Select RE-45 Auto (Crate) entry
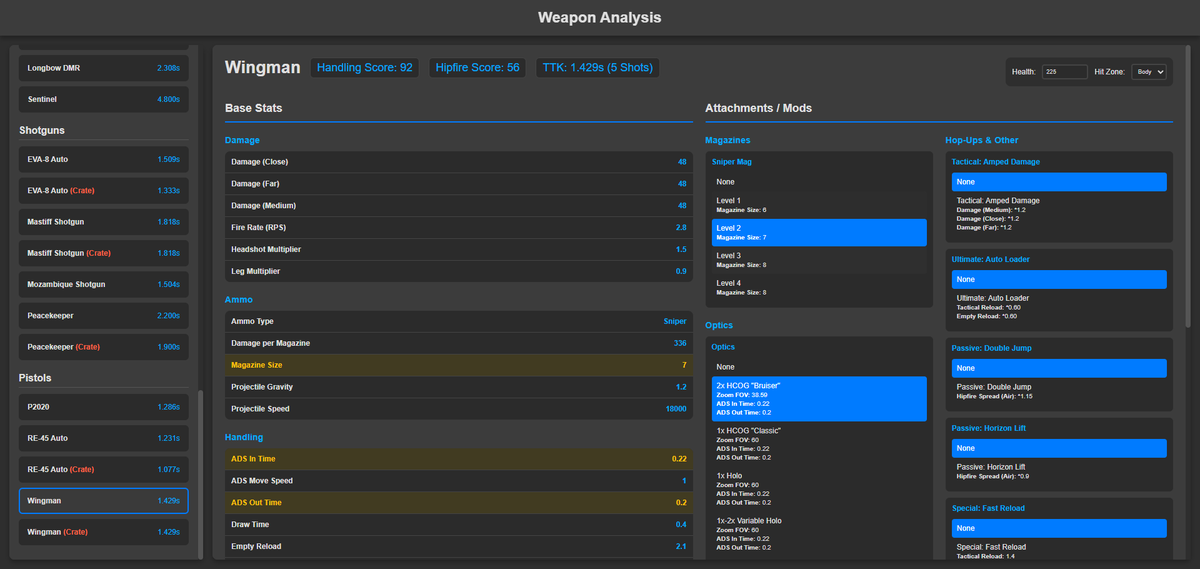1200x569 pixels. click(103, 469)
